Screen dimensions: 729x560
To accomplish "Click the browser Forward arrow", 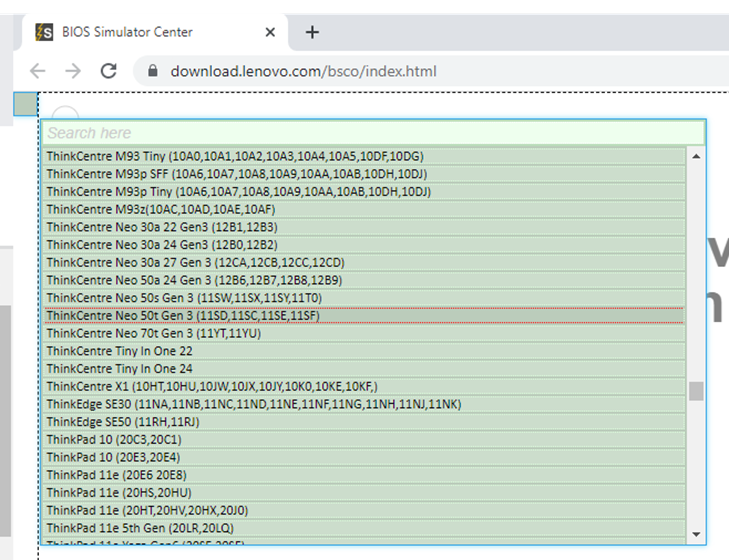I will coord(73,71).
